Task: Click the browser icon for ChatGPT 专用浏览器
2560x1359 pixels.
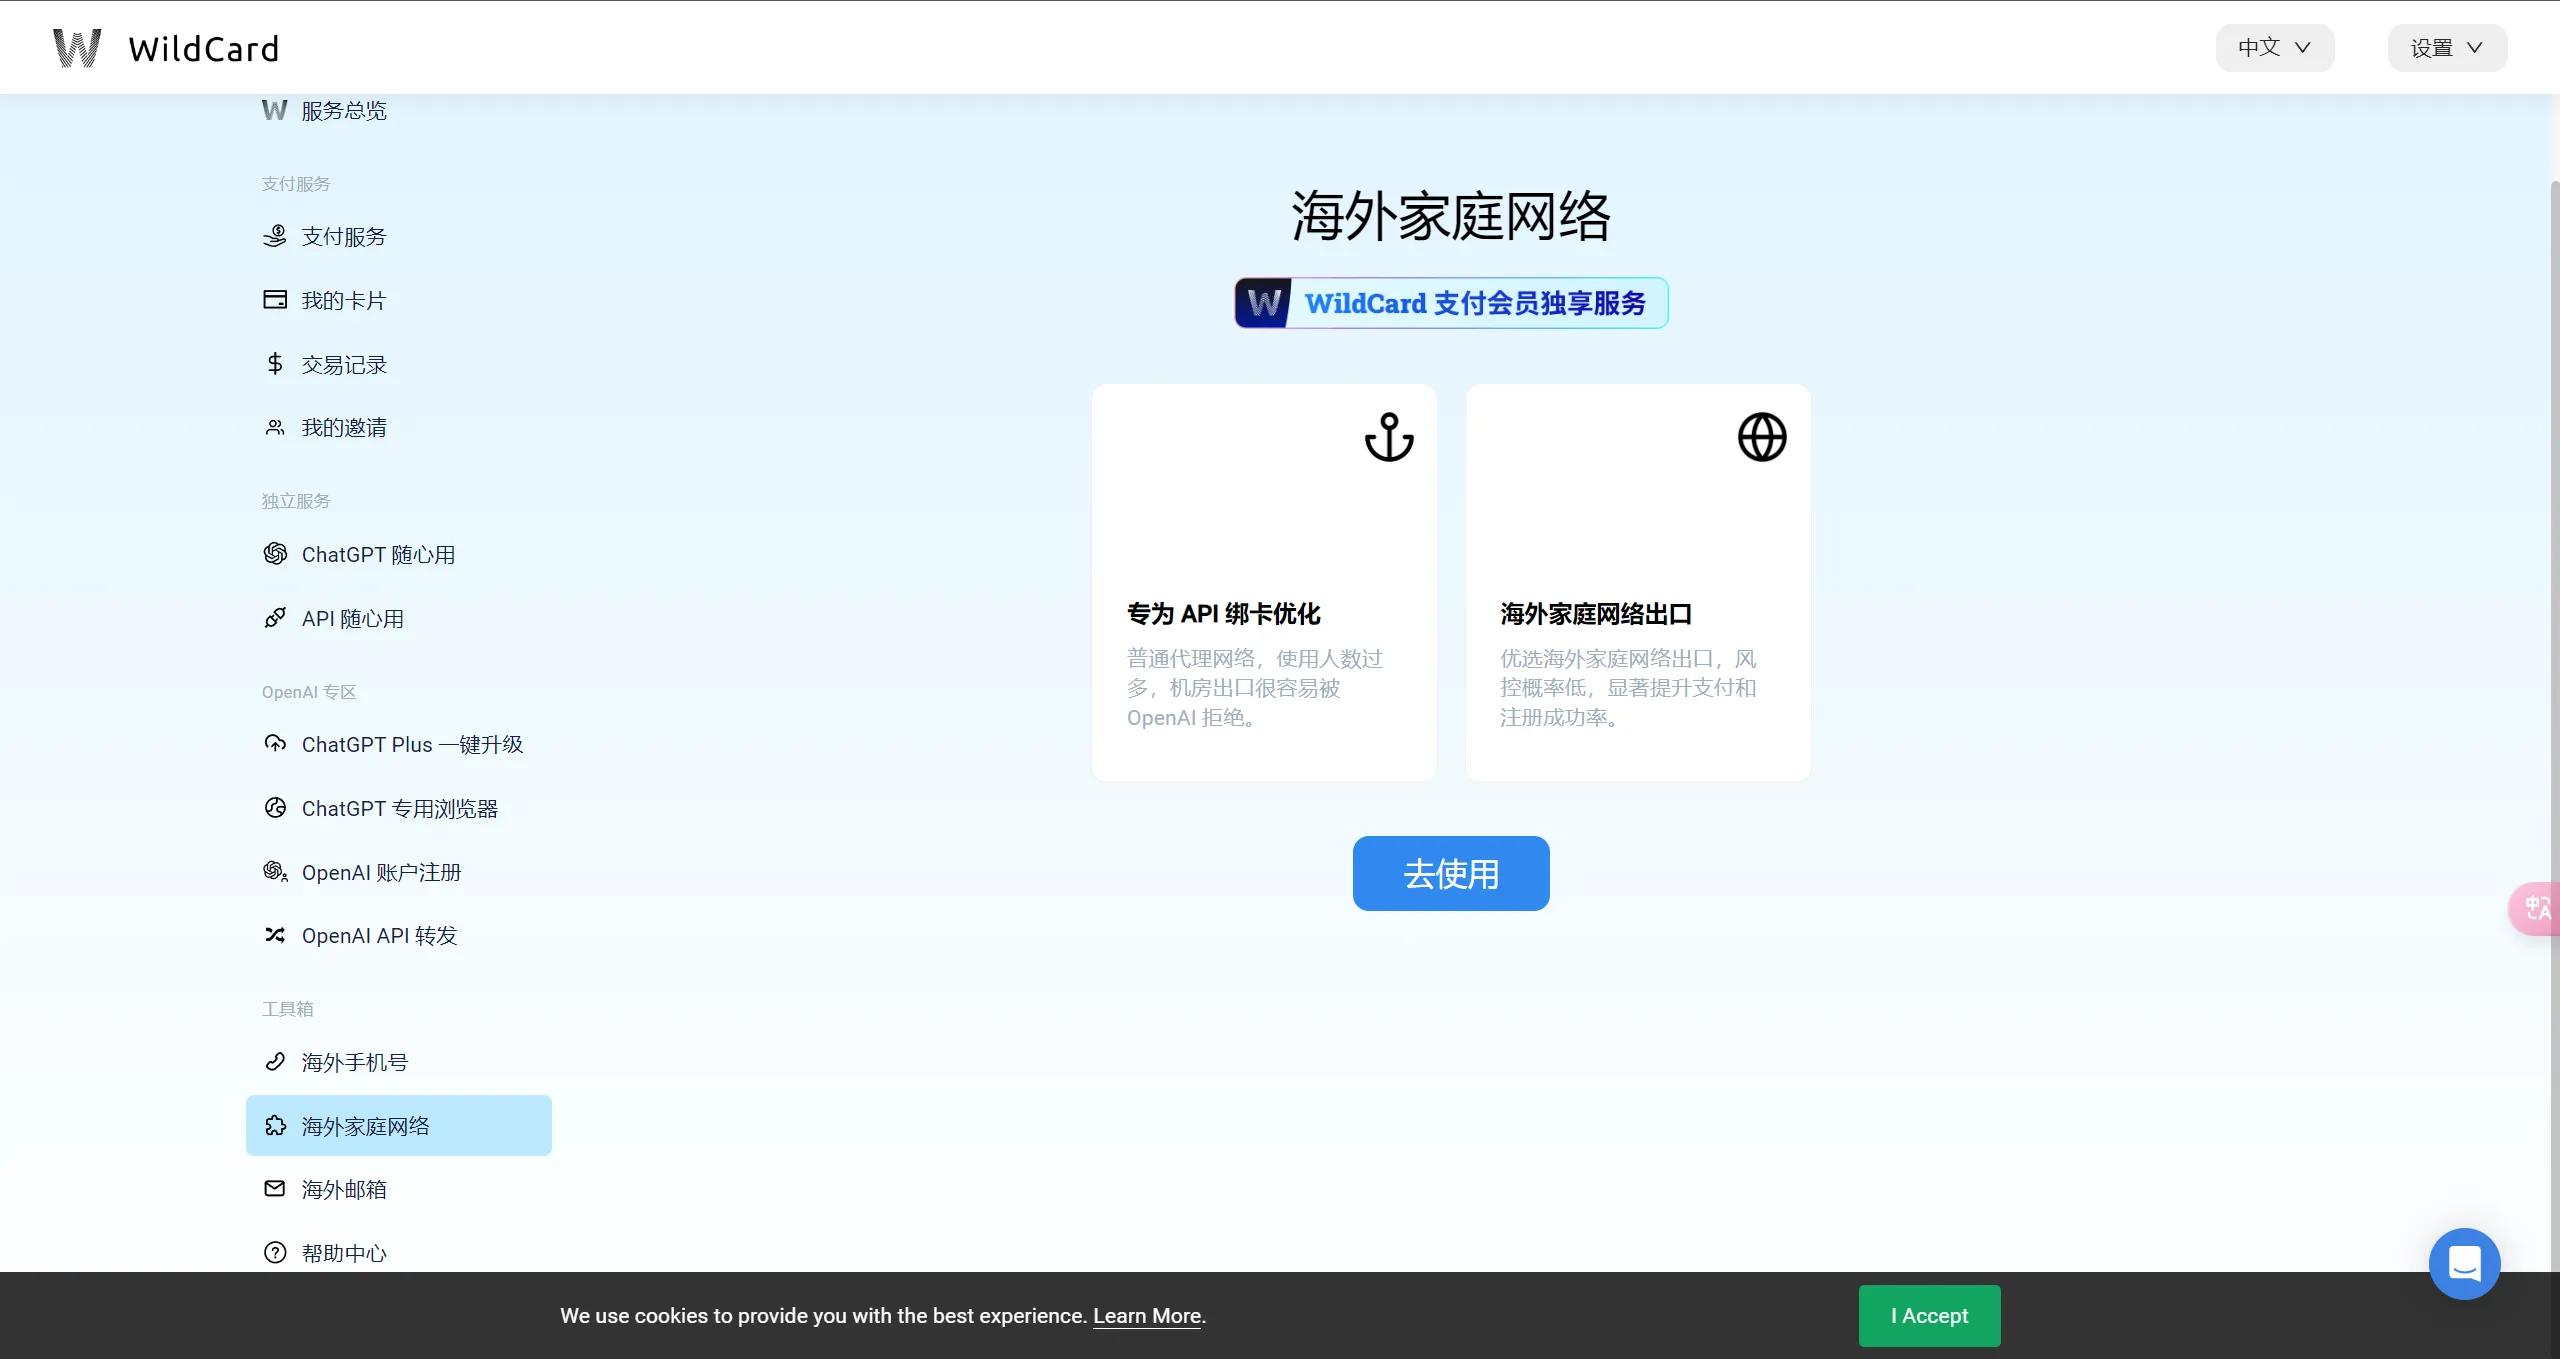Action: 275,808
